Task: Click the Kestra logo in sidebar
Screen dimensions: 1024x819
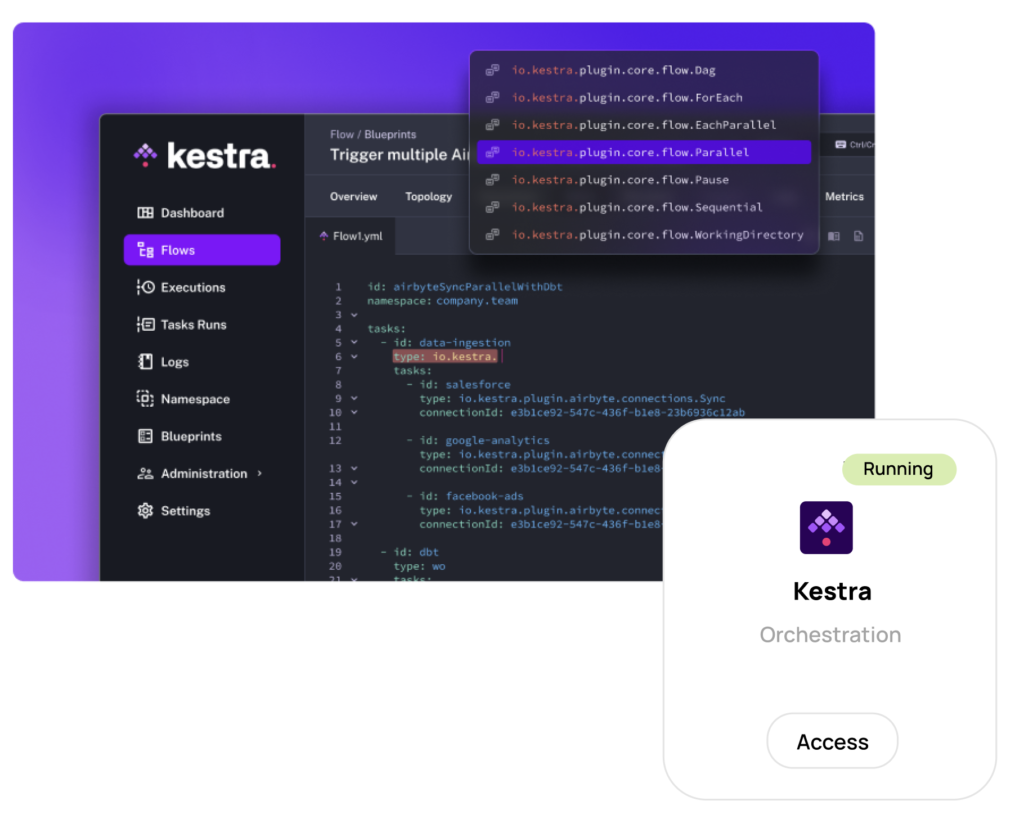Action: (205, 155)
